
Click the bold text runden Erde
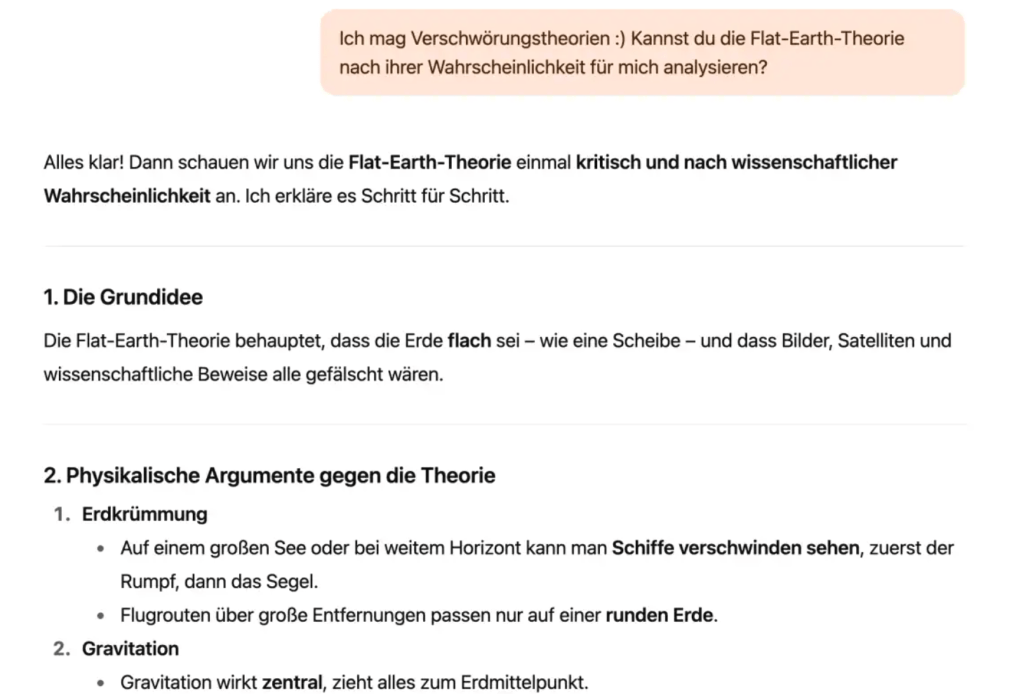pos(659,615)
